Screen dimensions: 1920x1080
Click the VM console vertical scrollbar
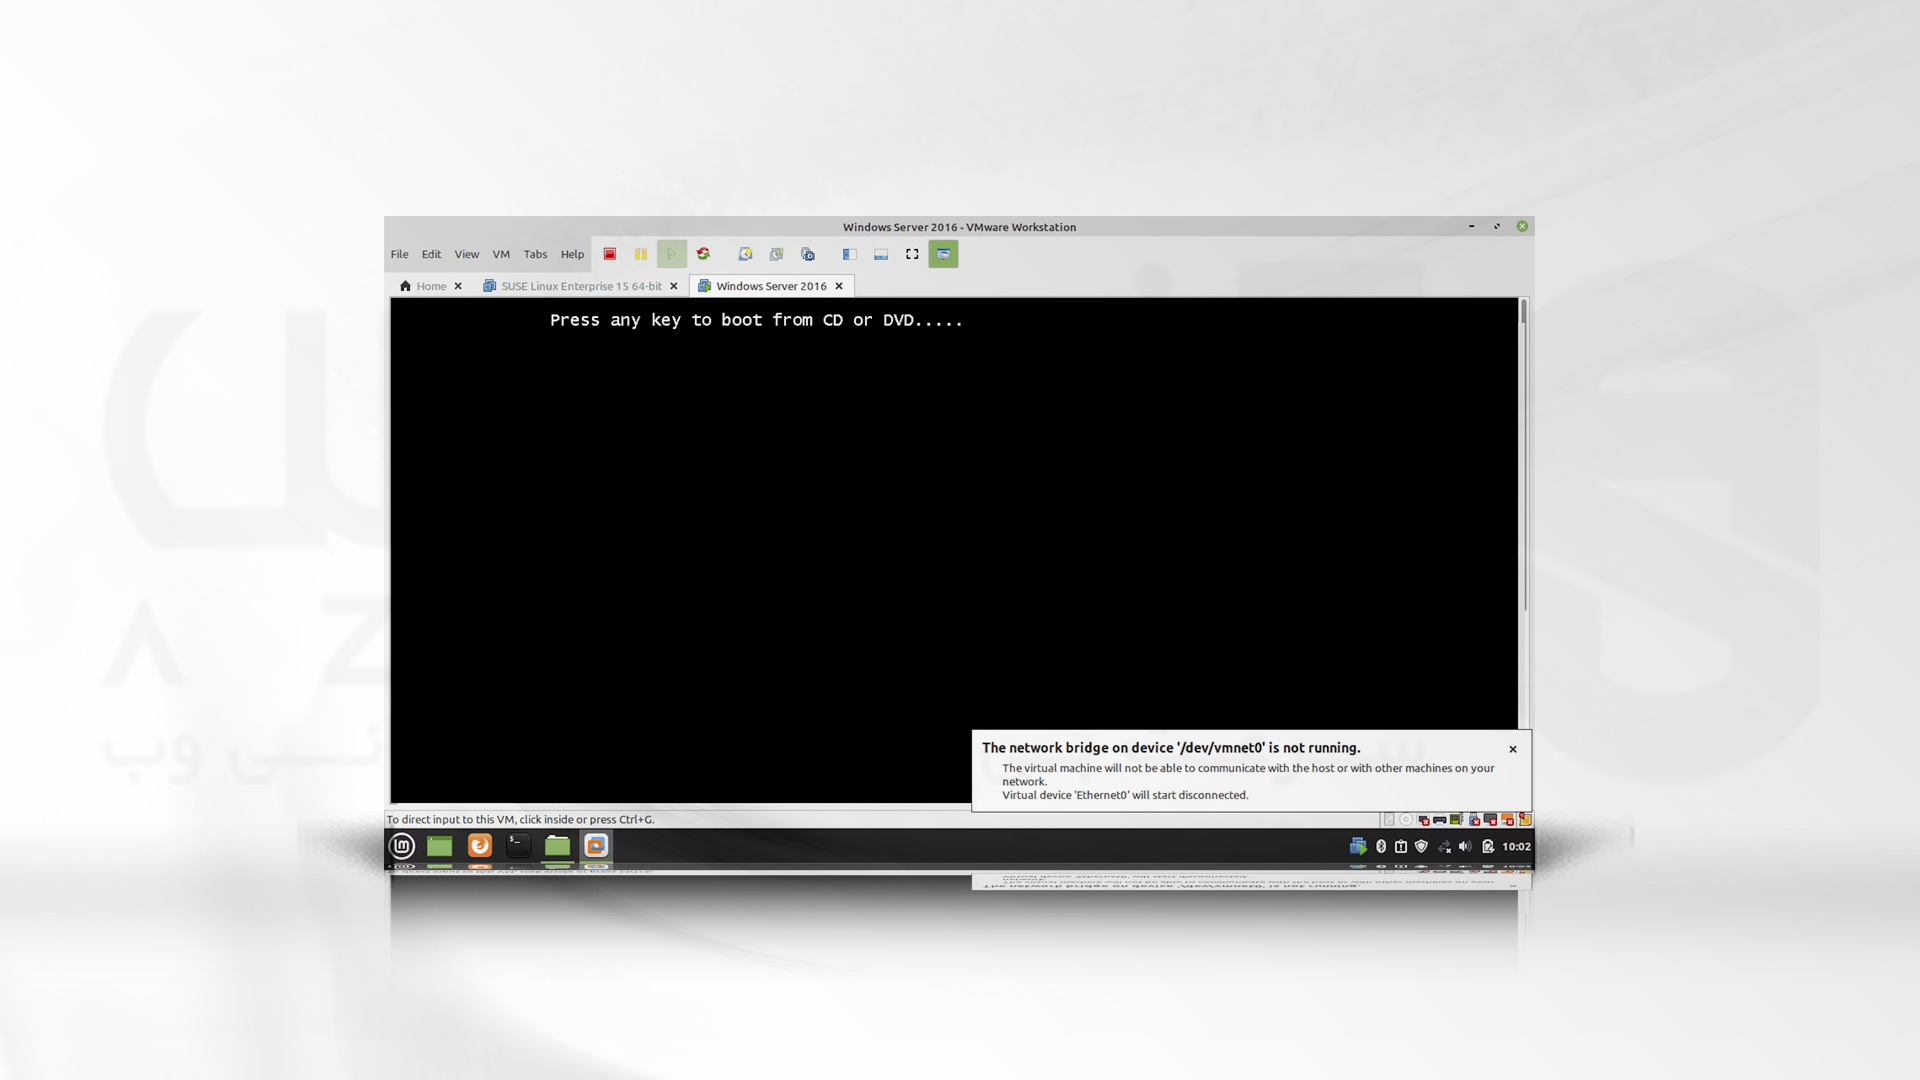(1524, 455)
